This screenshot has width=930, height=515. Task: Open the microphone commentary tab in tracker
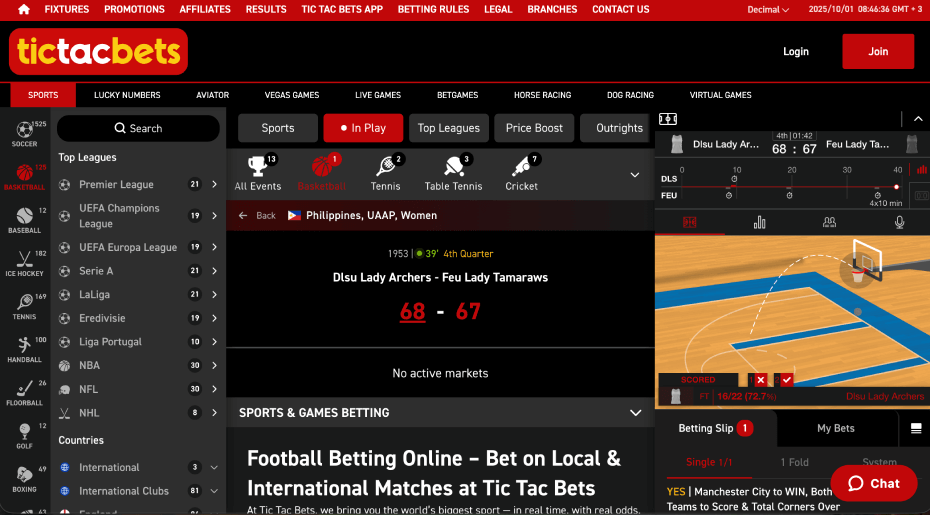pos(899,222)
